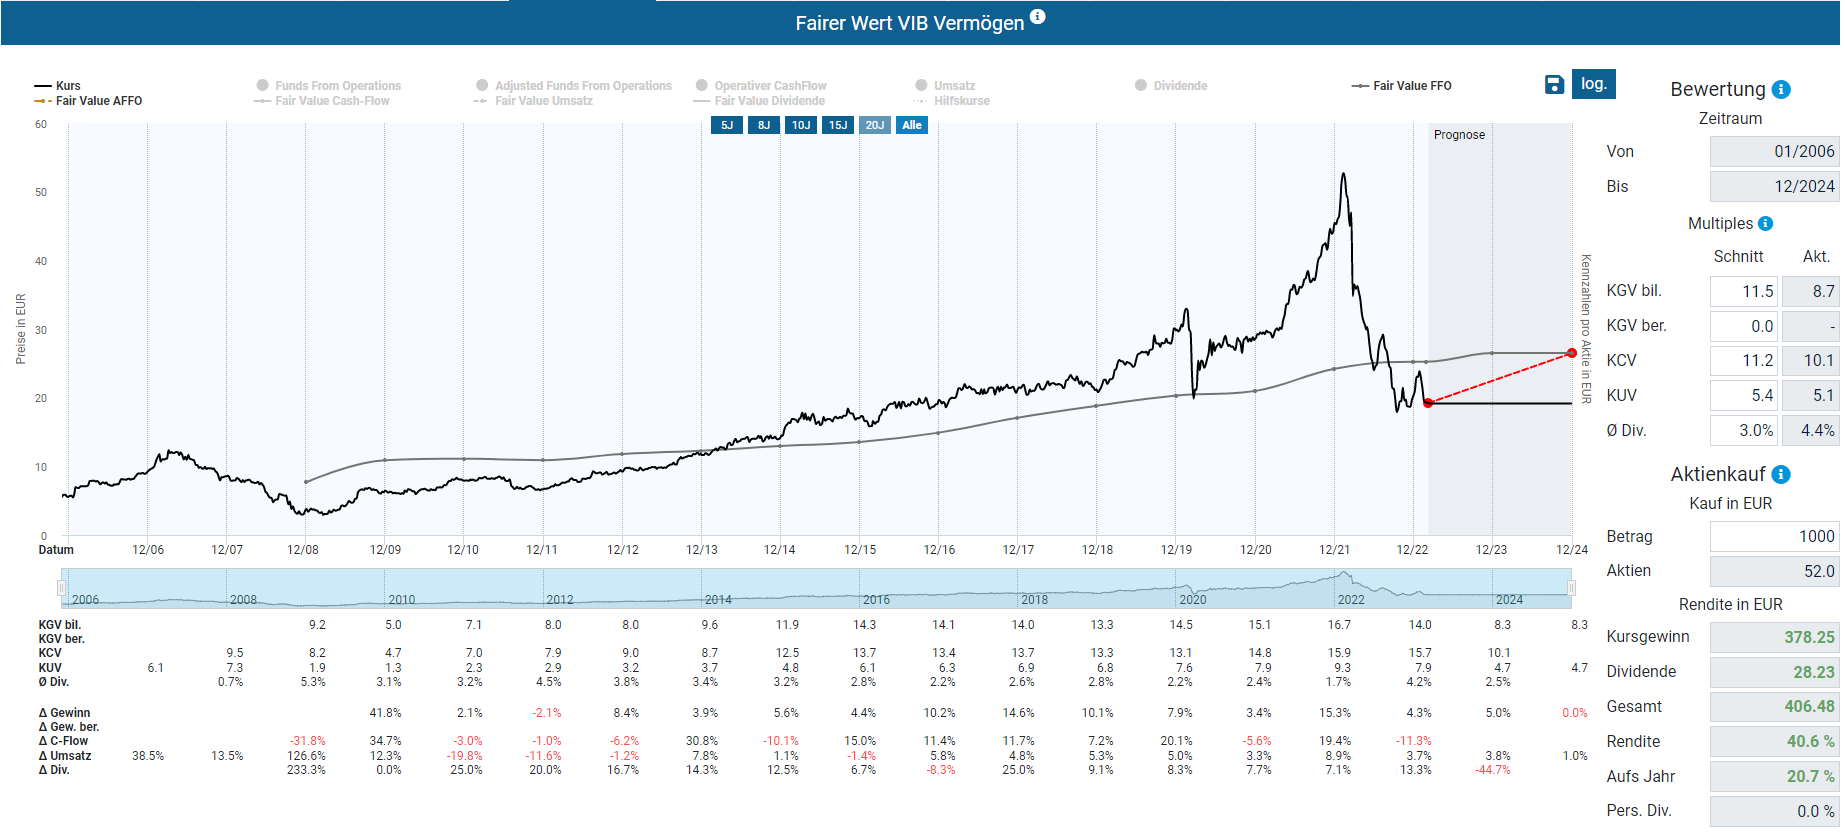Click the Bewertung info icon
The image size is (1845, 837).
point(1781,90)
